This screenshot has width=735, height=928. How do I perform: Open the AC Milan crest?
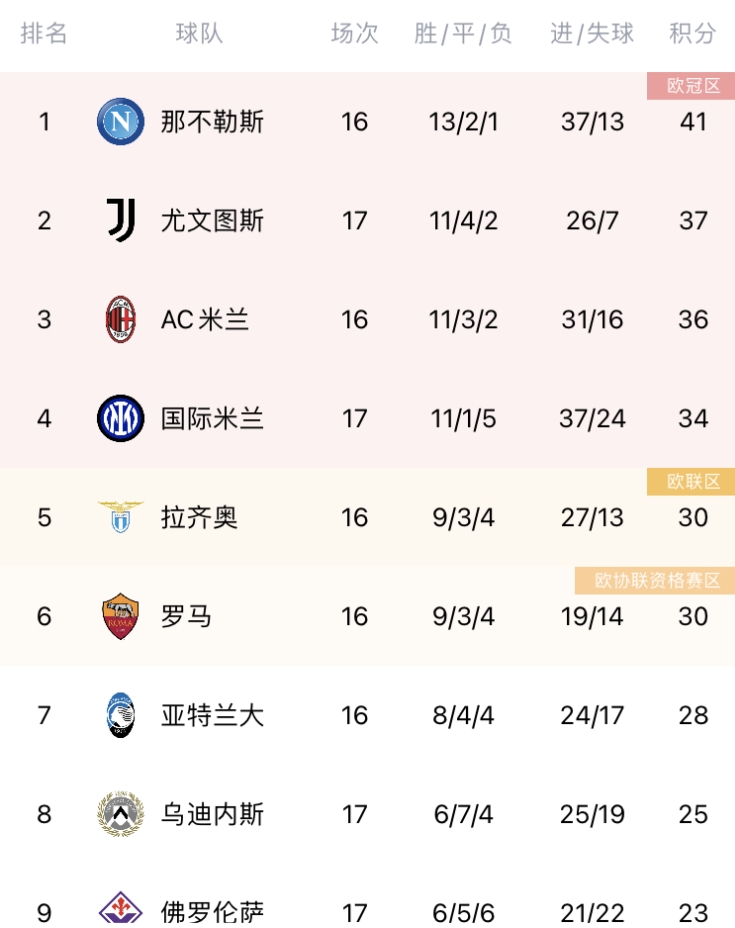pos(121,320)
